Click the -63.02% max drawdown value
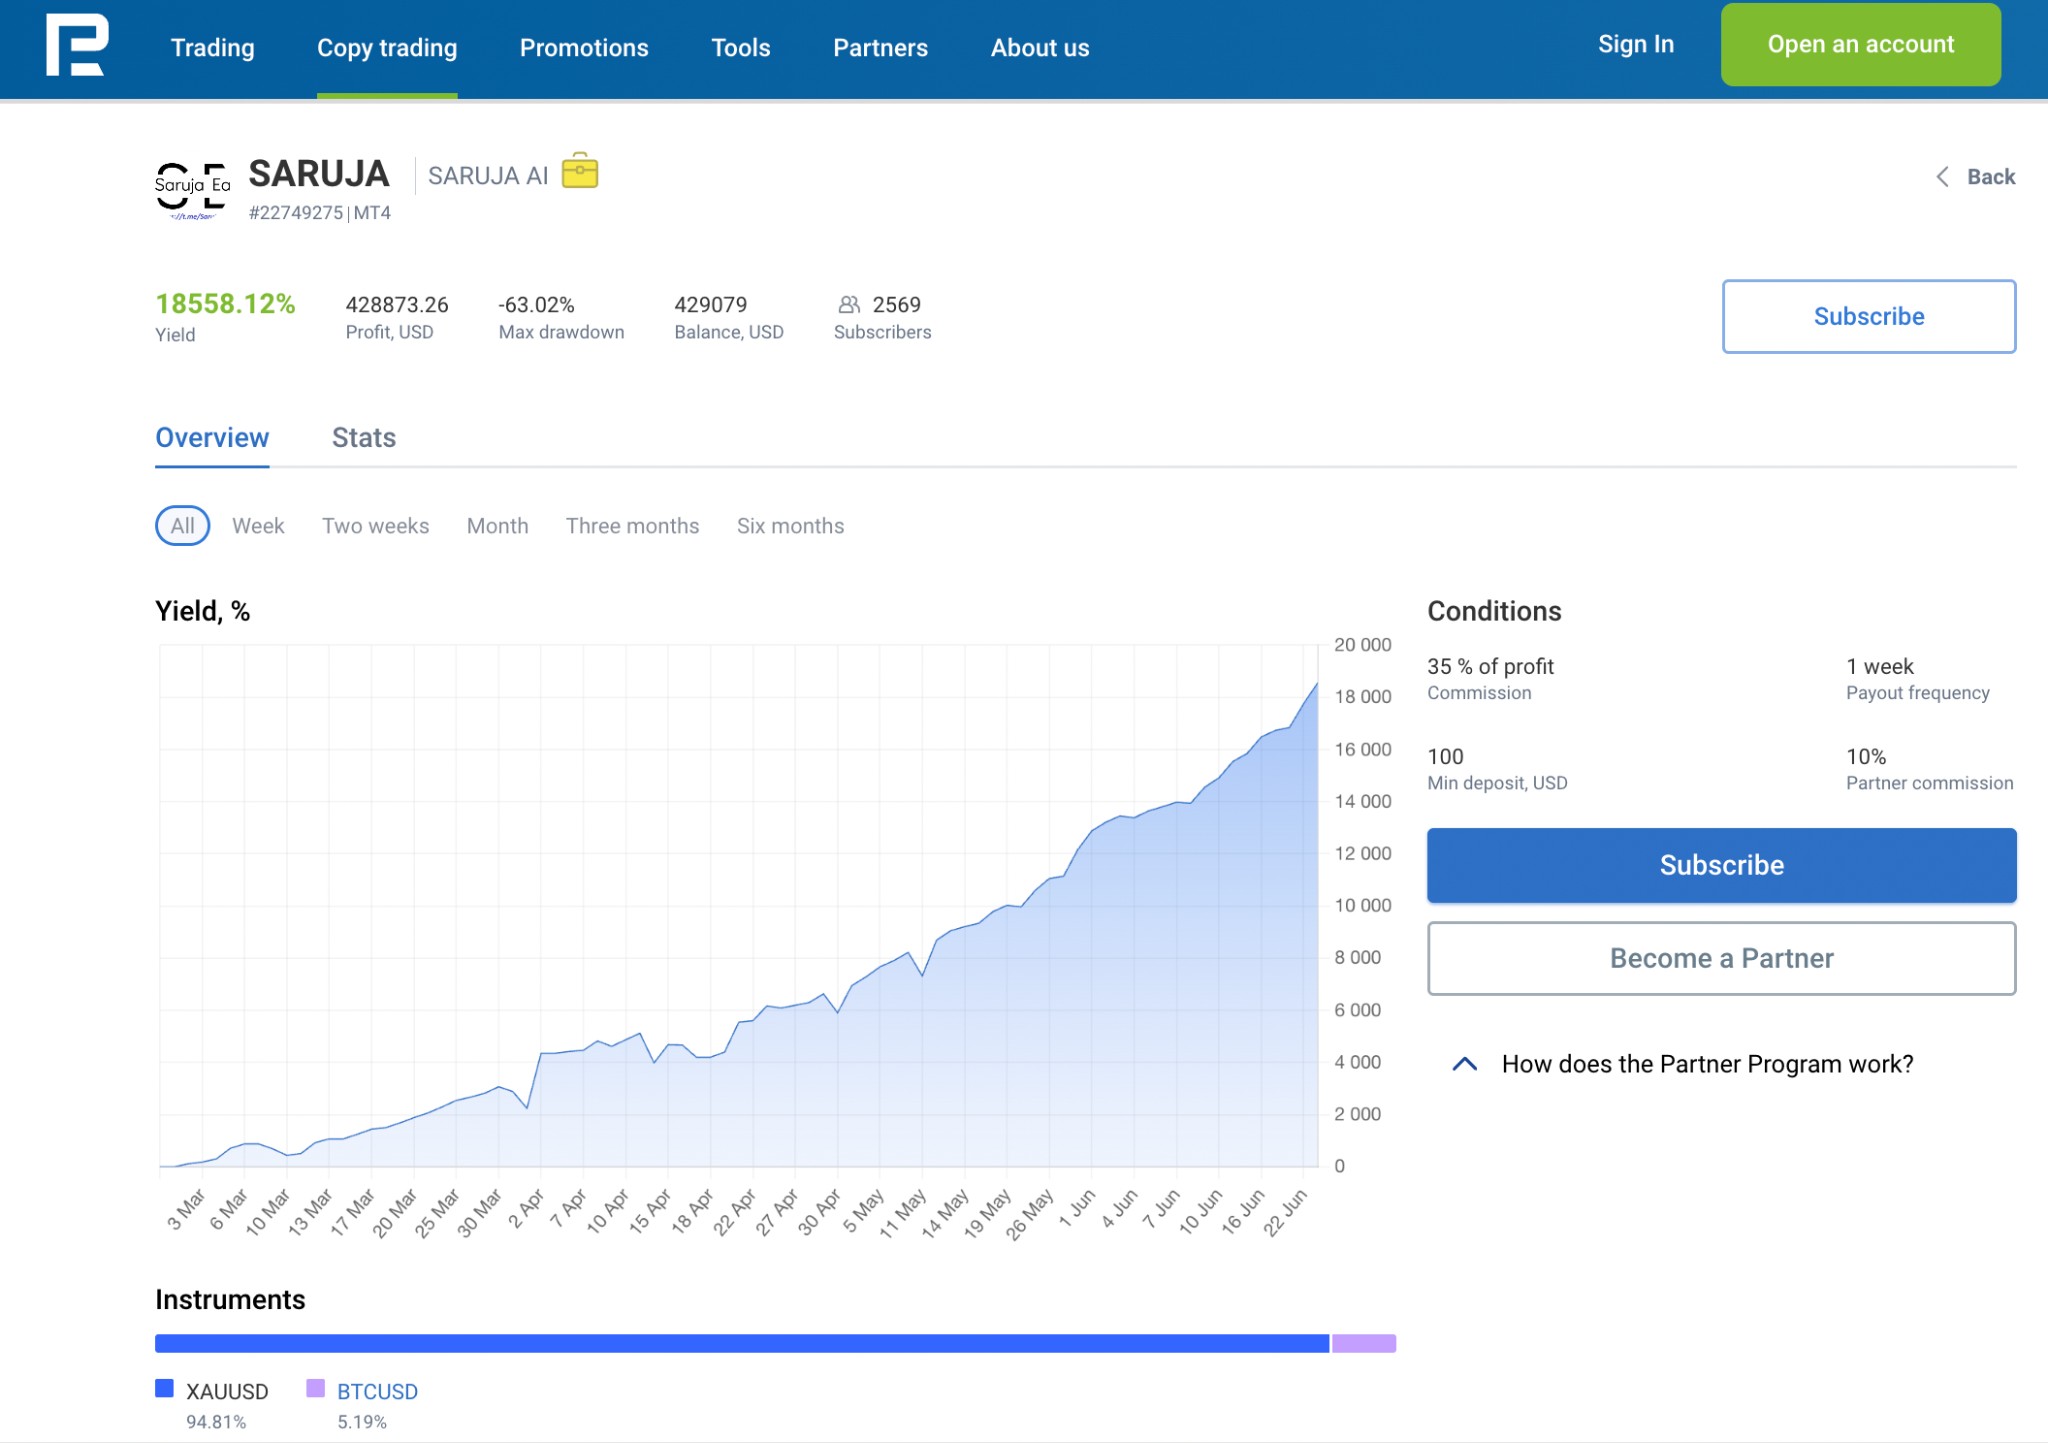This screenshot has height=1443, width=2048. tap(536, 304)
